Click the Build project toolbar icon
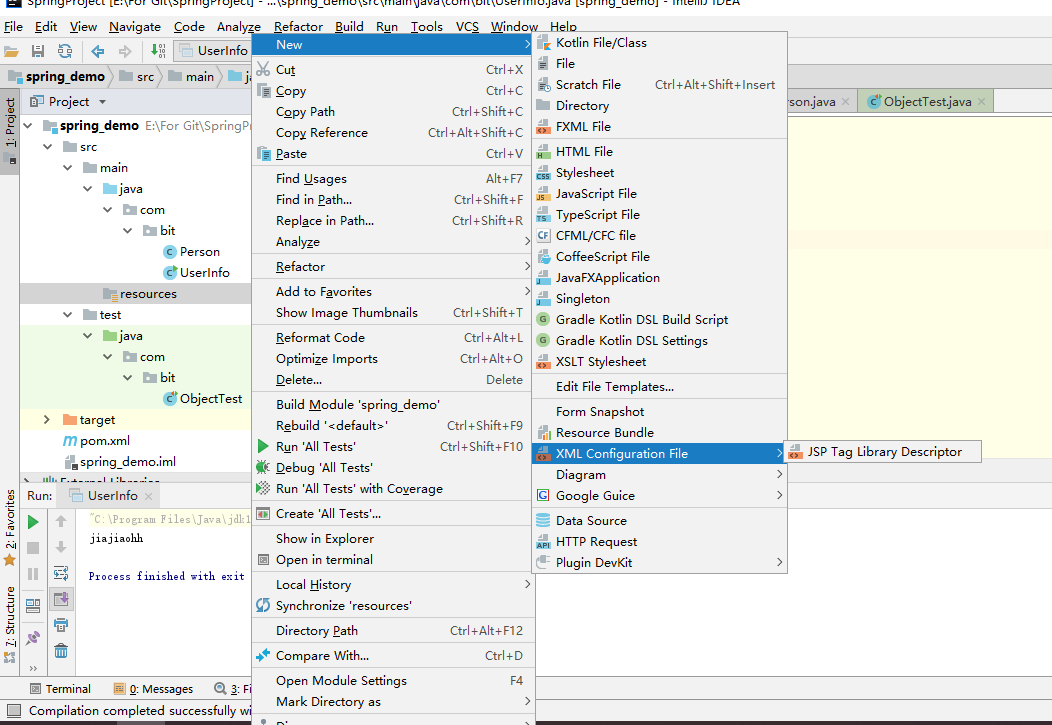1052x725 pixels. 158,51
